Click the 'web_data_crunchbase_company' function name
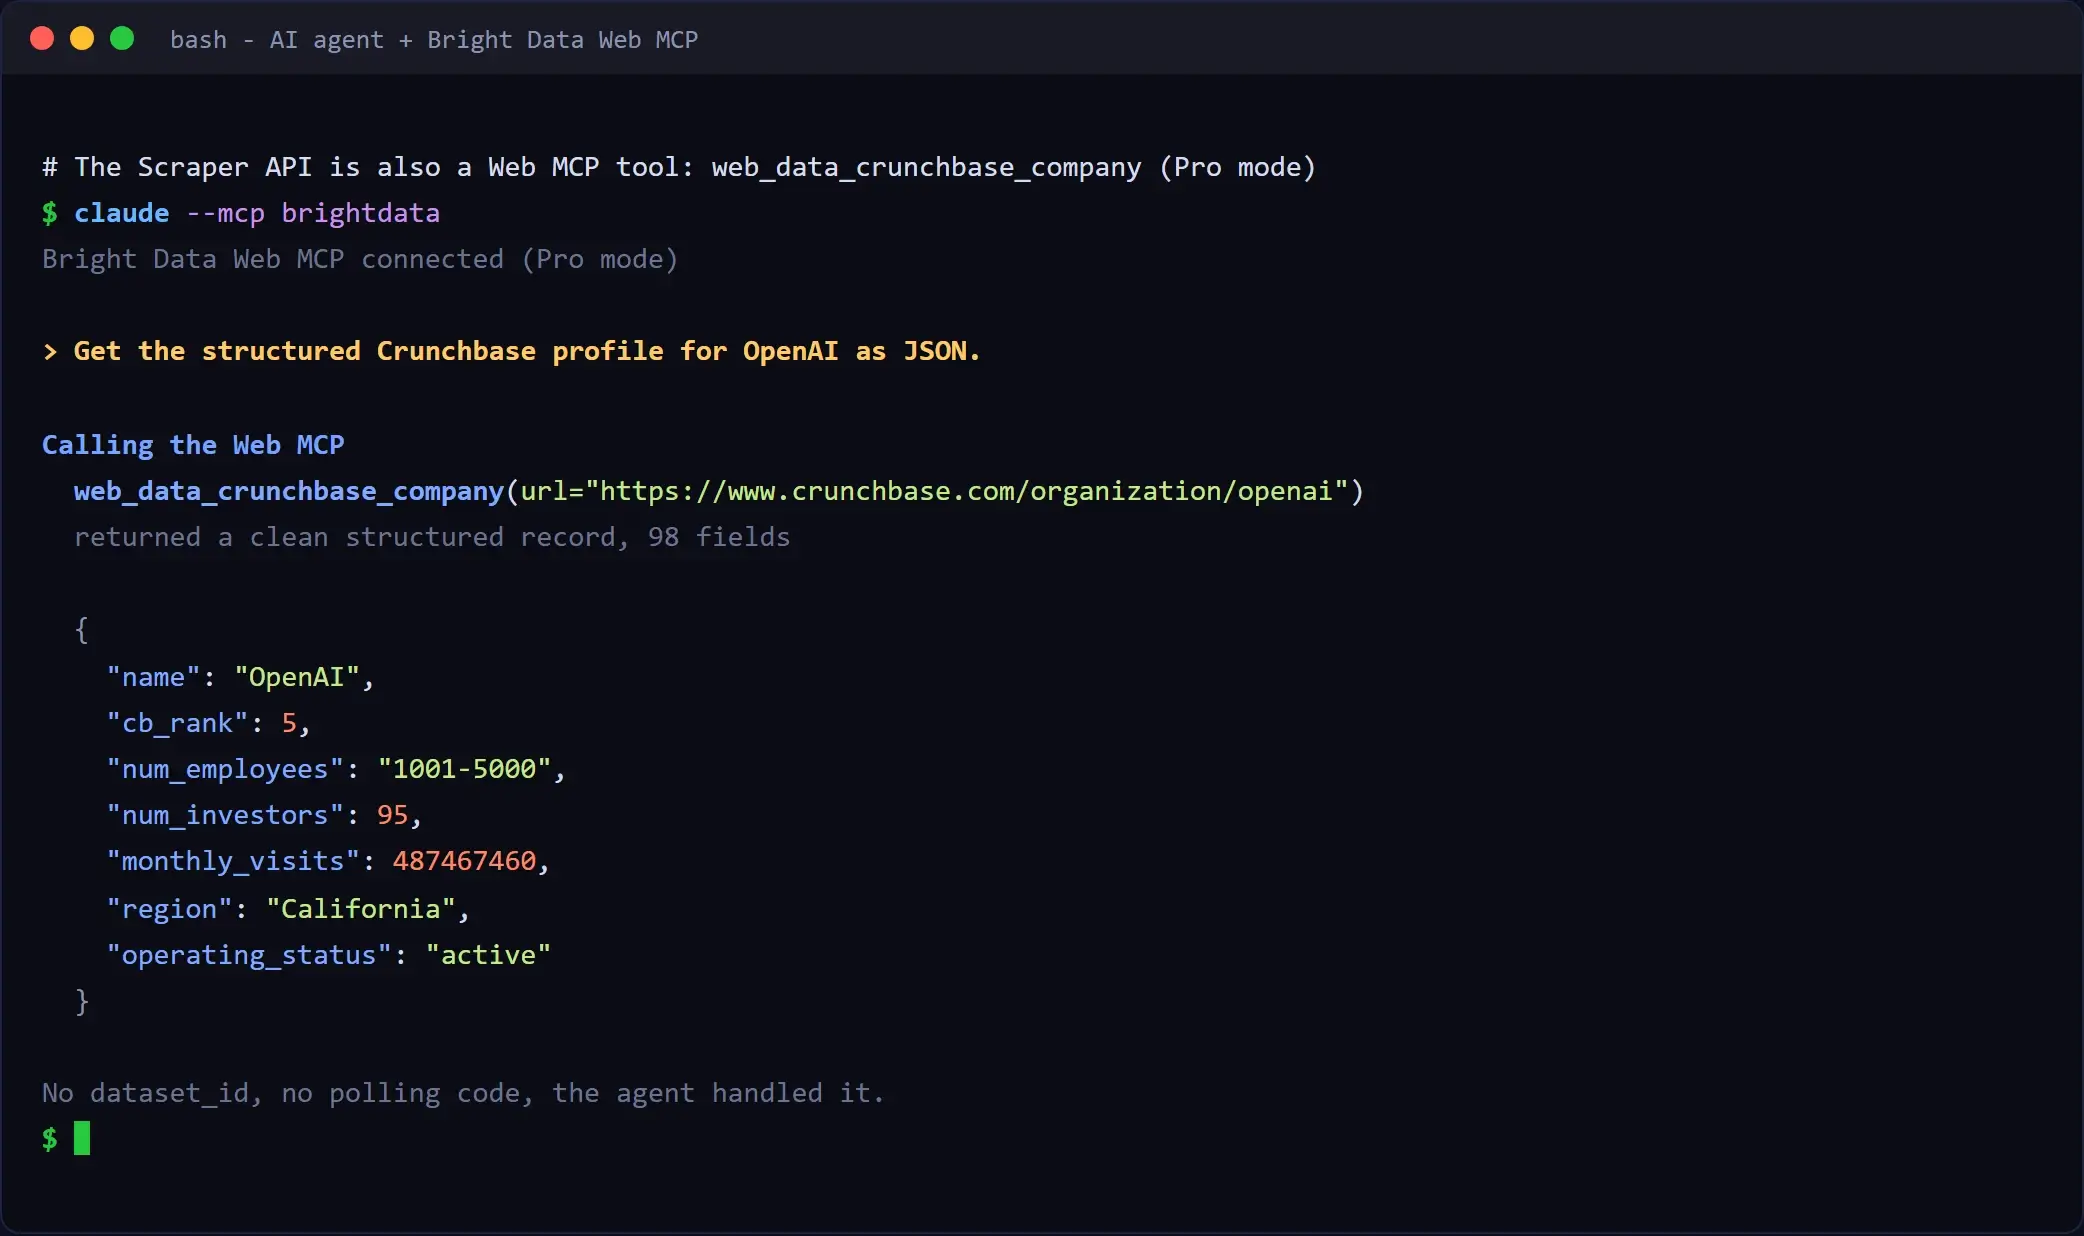 (289, 491)
